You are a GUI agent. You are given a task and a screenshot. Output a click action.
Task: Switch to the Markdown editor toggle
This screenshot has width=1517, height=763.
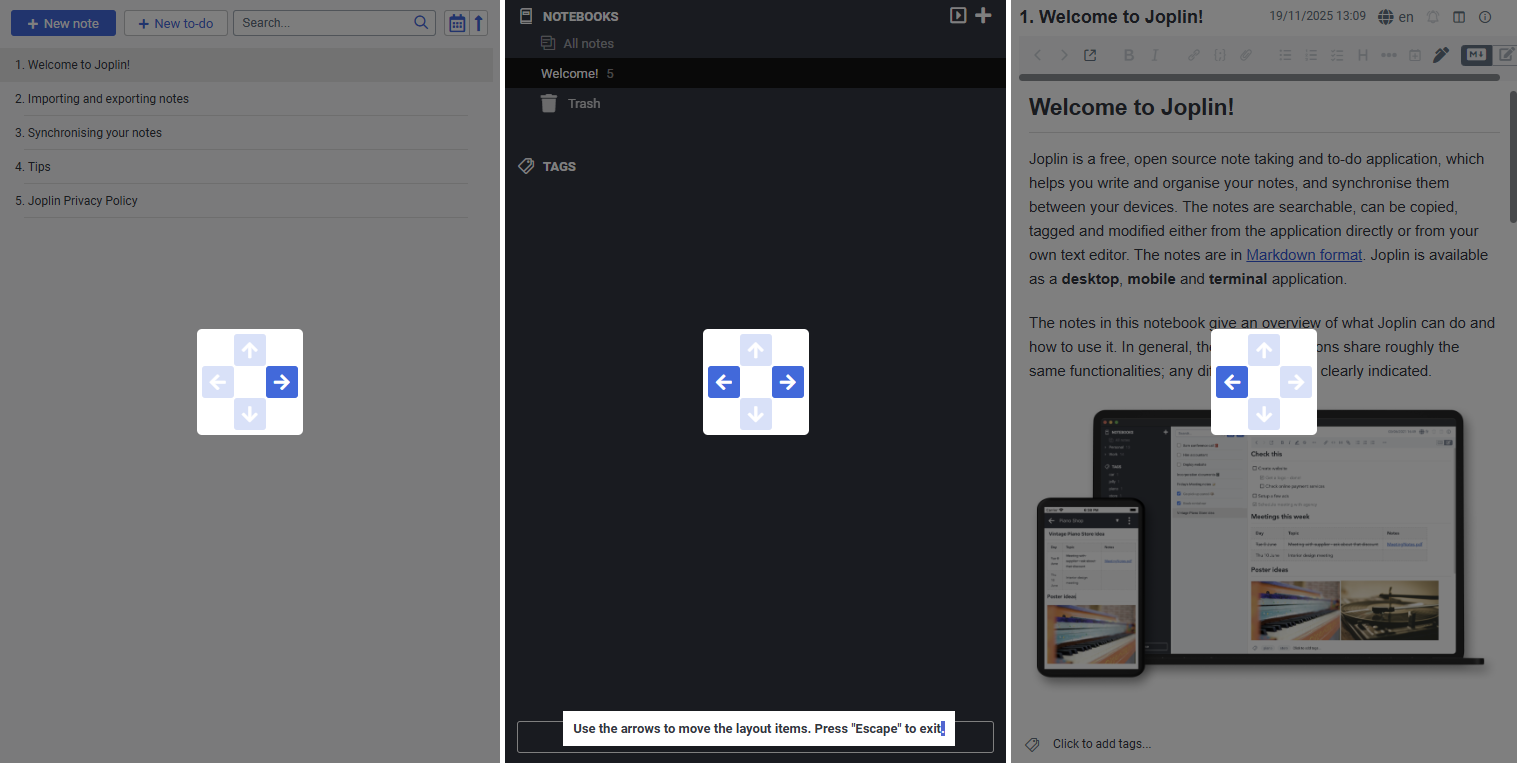tap(1475, 55)
